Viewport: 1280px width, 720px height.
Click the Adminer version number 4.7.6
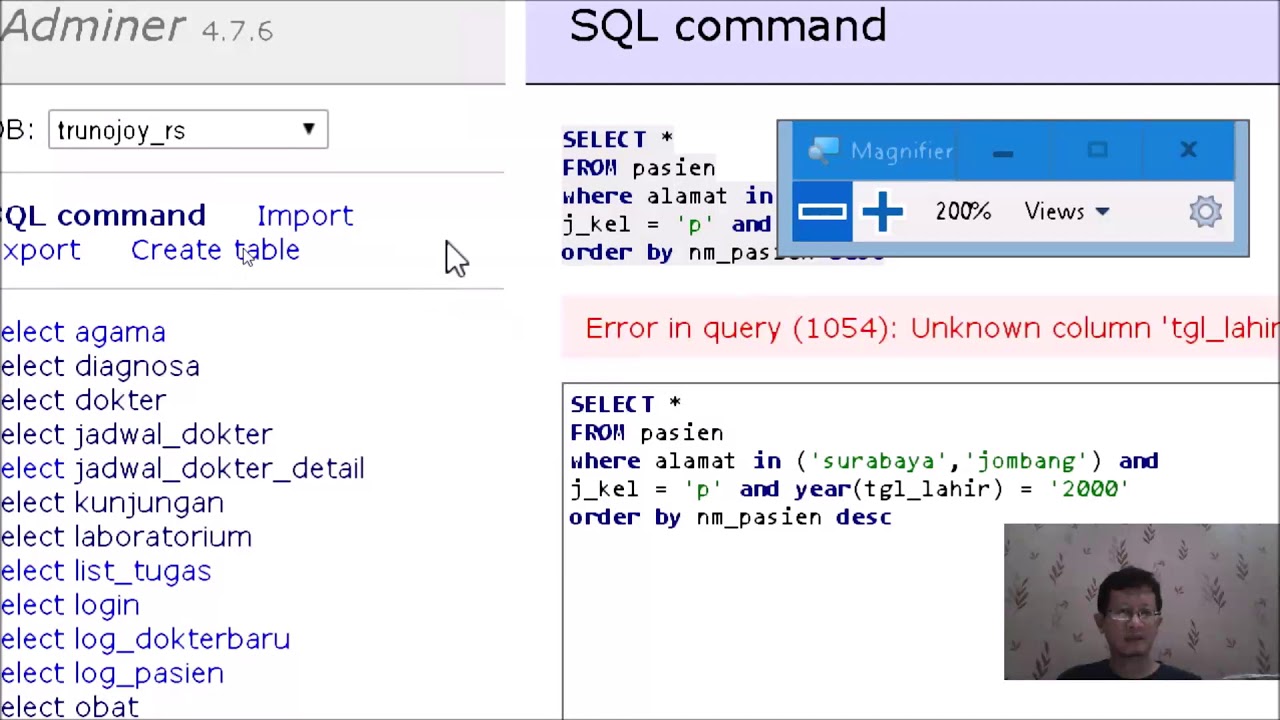237,31
